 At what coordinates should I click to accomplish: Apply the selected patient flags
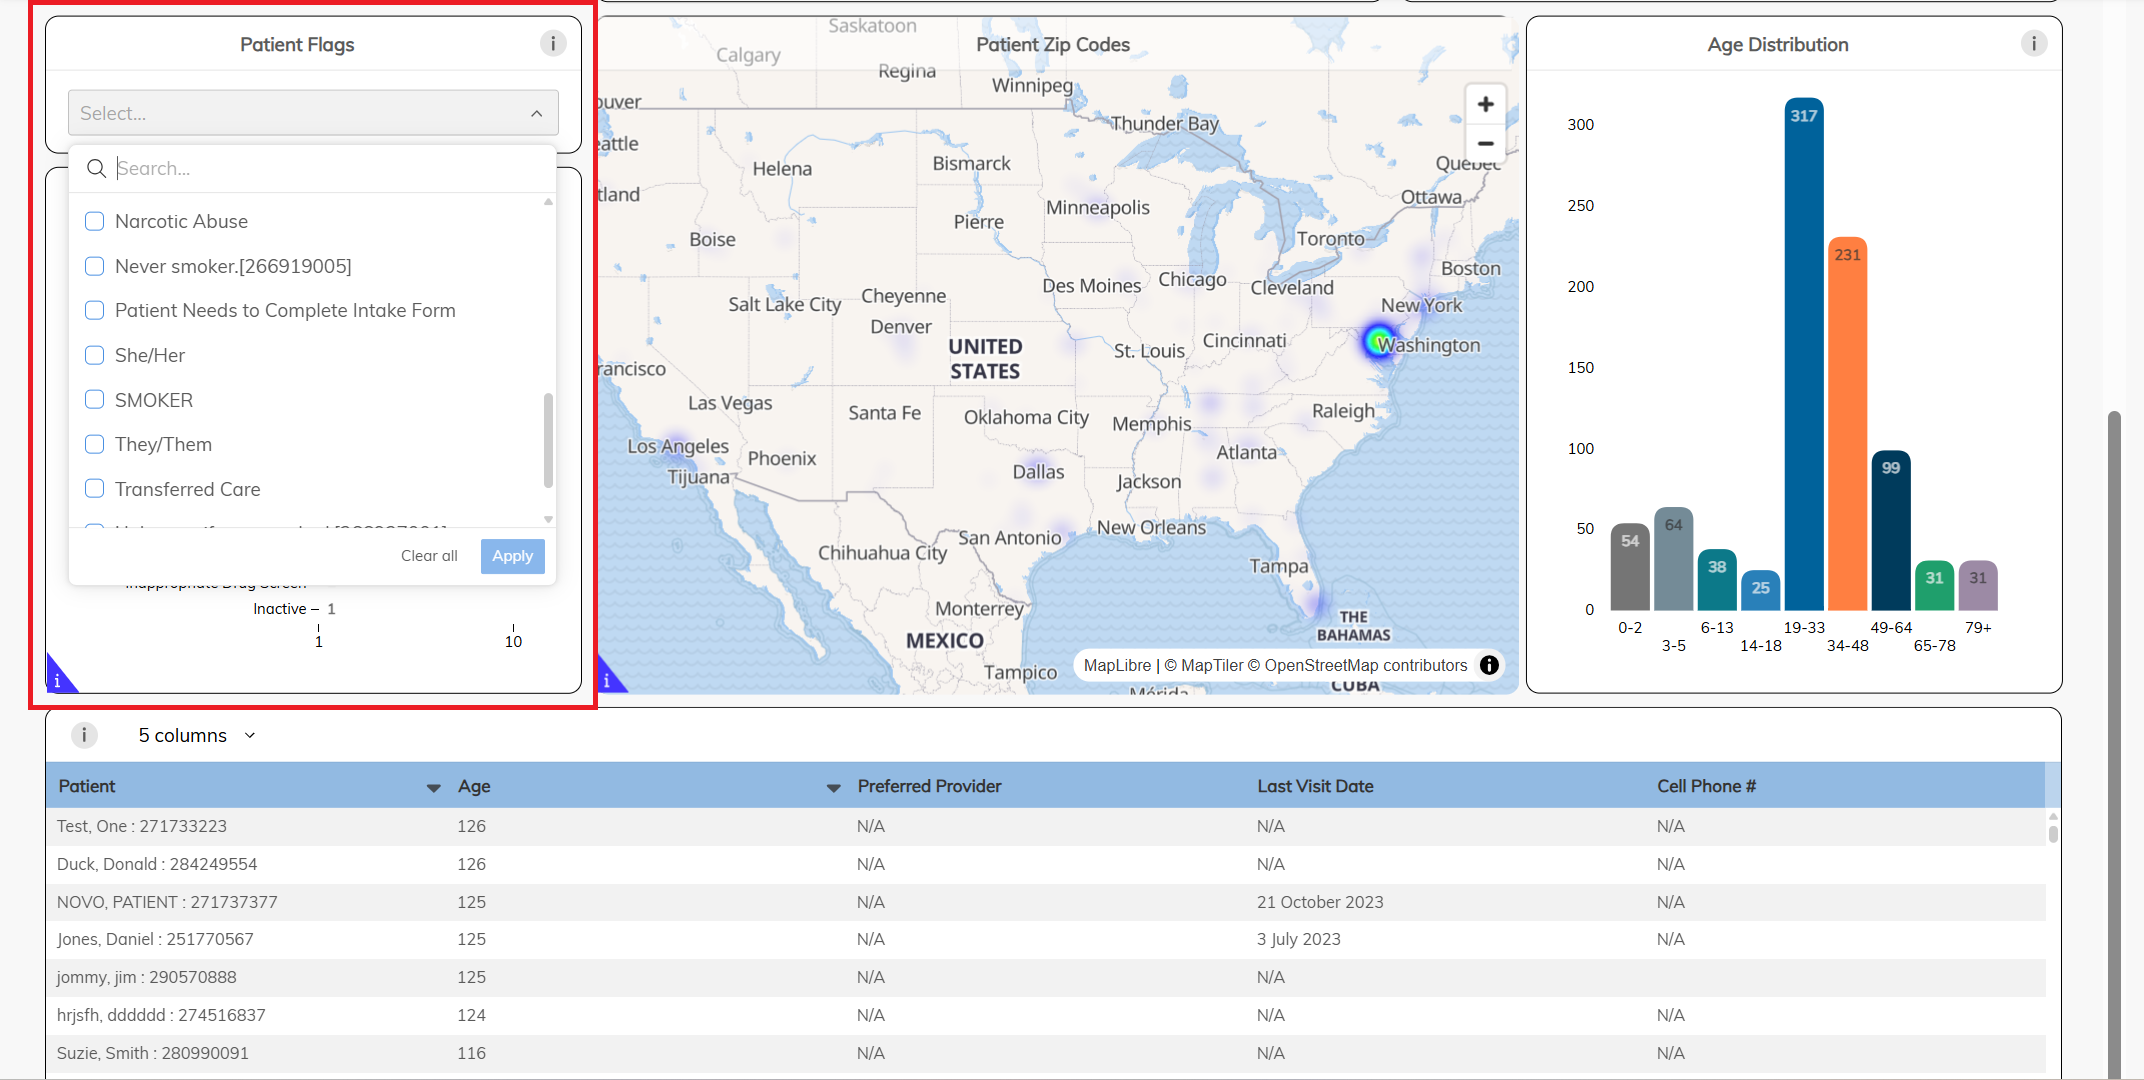click(512, 556)
